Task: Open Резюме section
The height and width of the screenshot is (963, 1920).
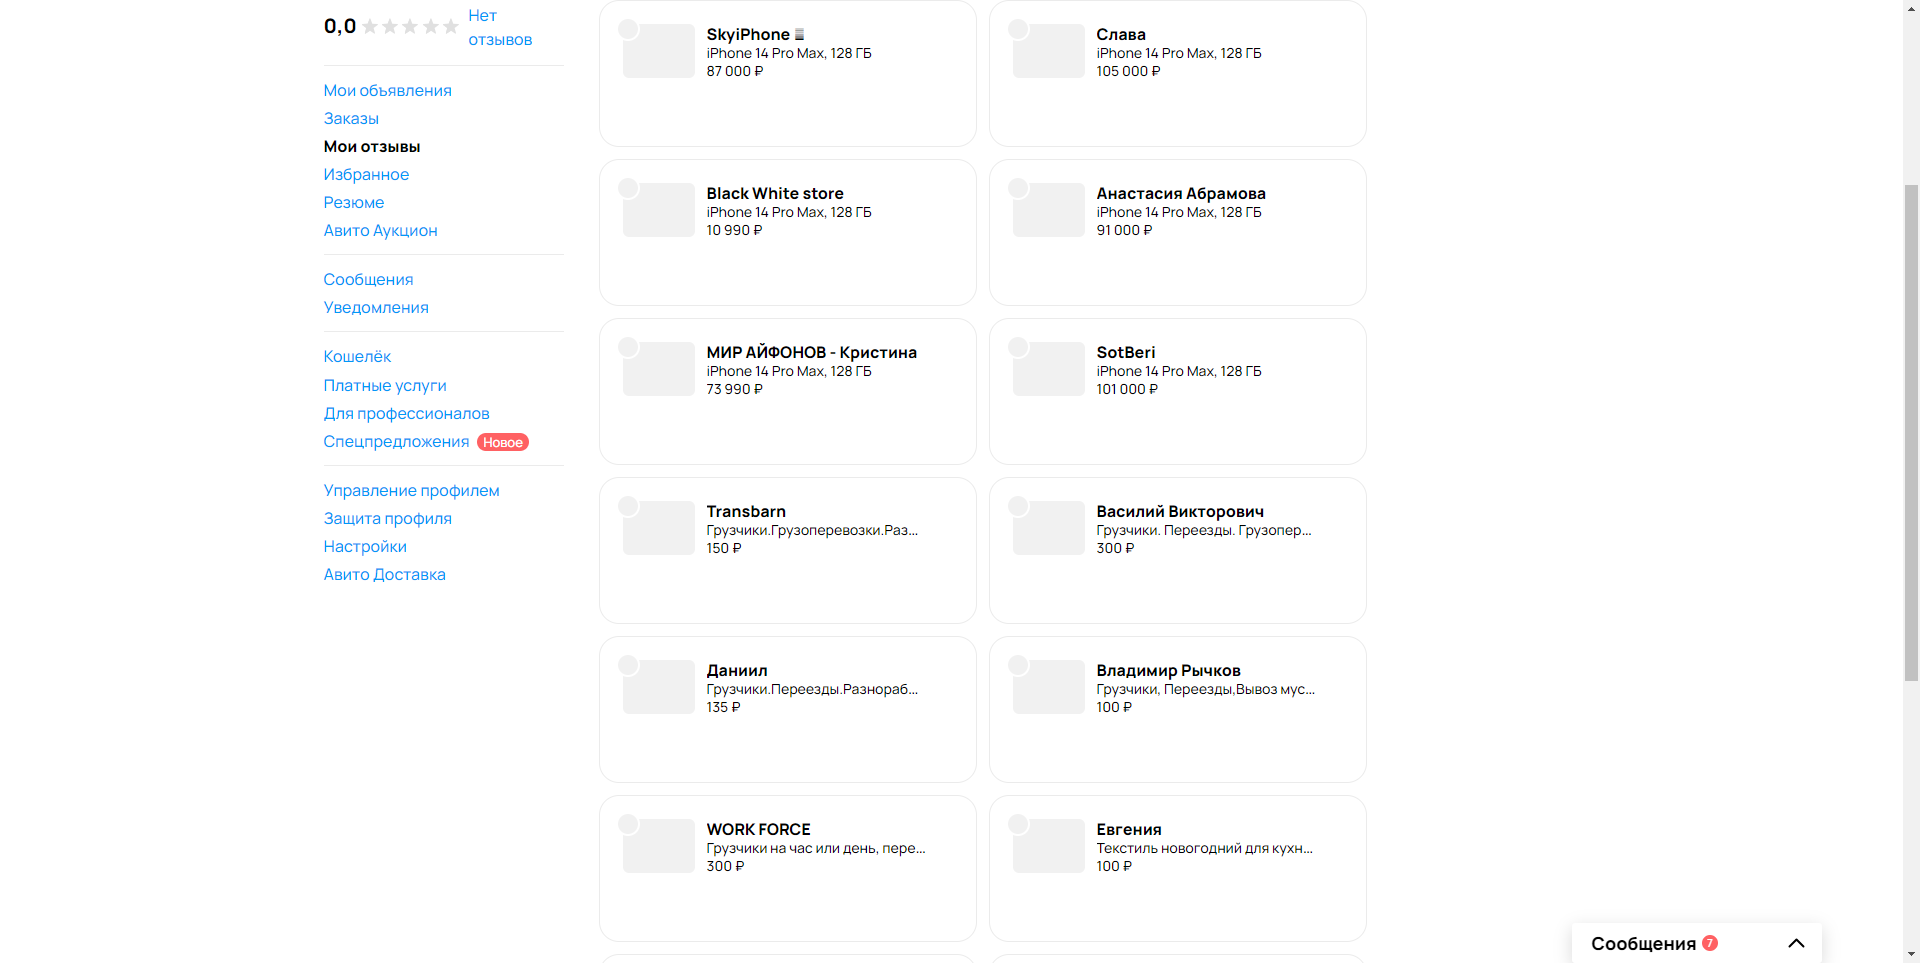Action: [x=353, y=202]
